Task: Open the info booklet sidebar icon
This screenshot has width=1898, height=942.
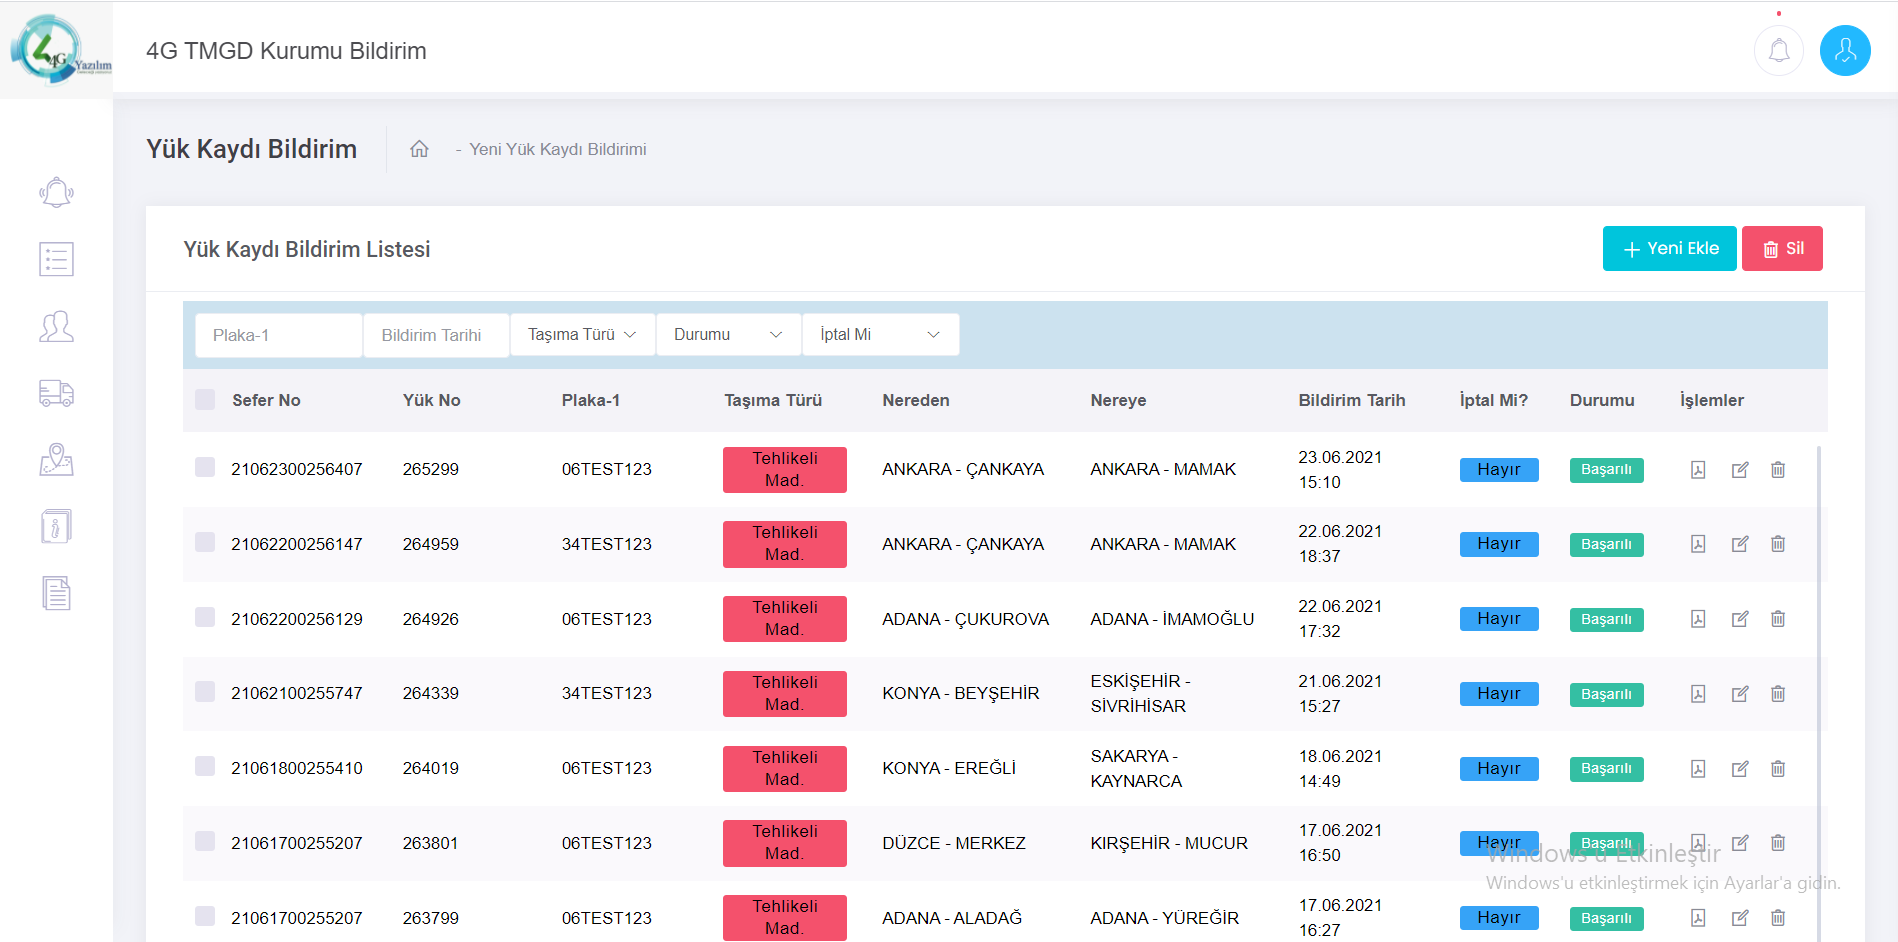Action: [x=56, y=526]
